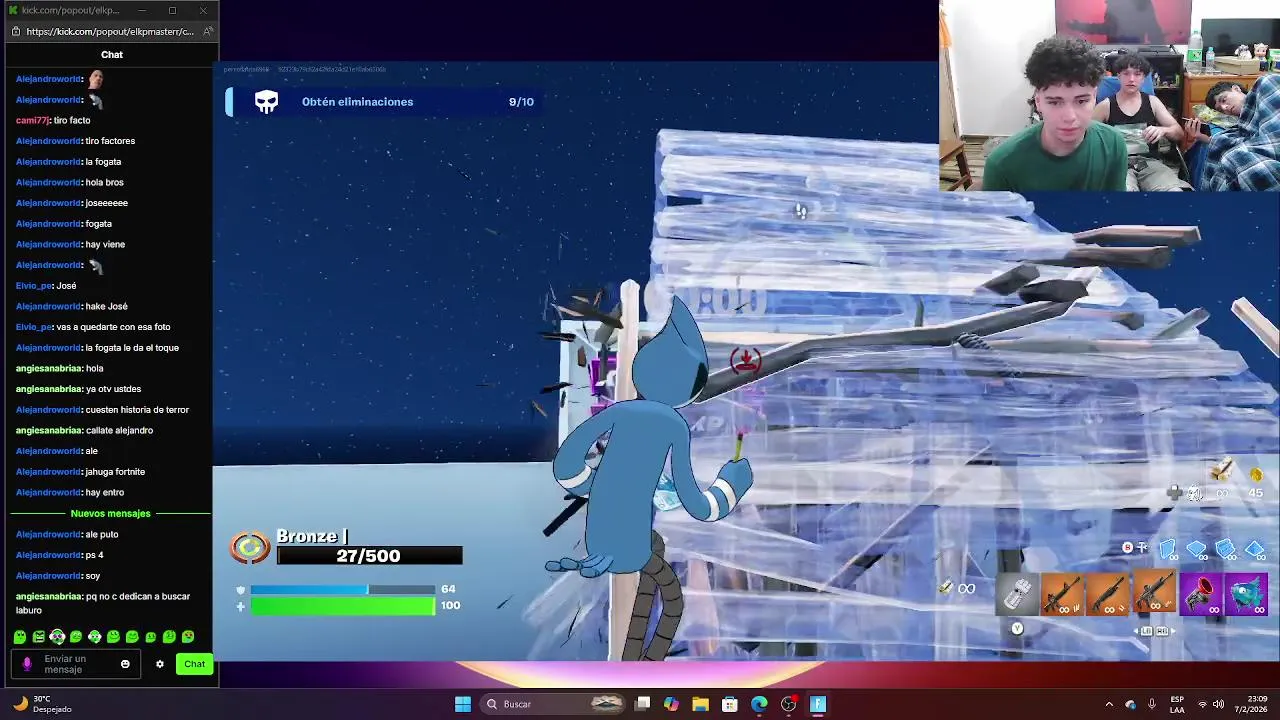Click the green health bar showing 100
Image resolution: width=1280 pixels, height=720 pixels.
[x=342, y=606]
